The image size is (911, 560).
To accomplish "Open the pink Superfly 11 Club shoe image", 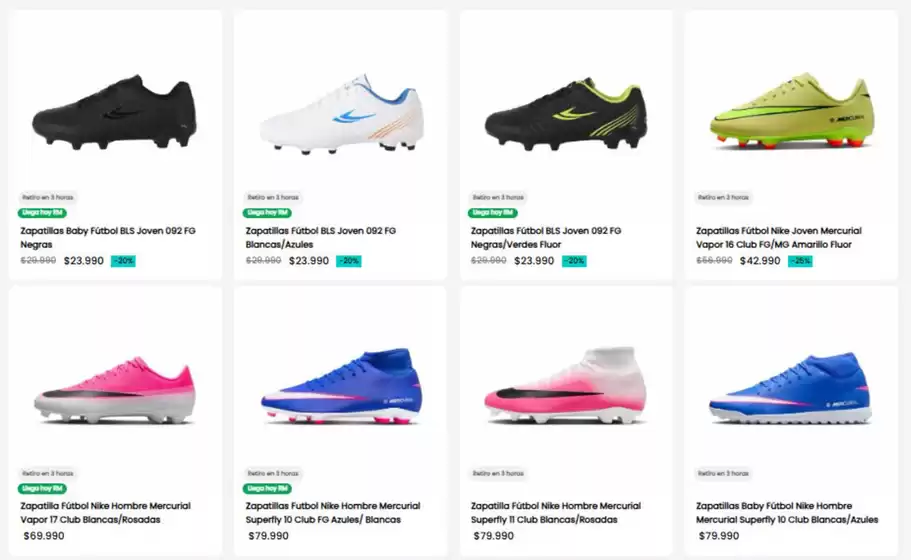I will coord(566,386).
